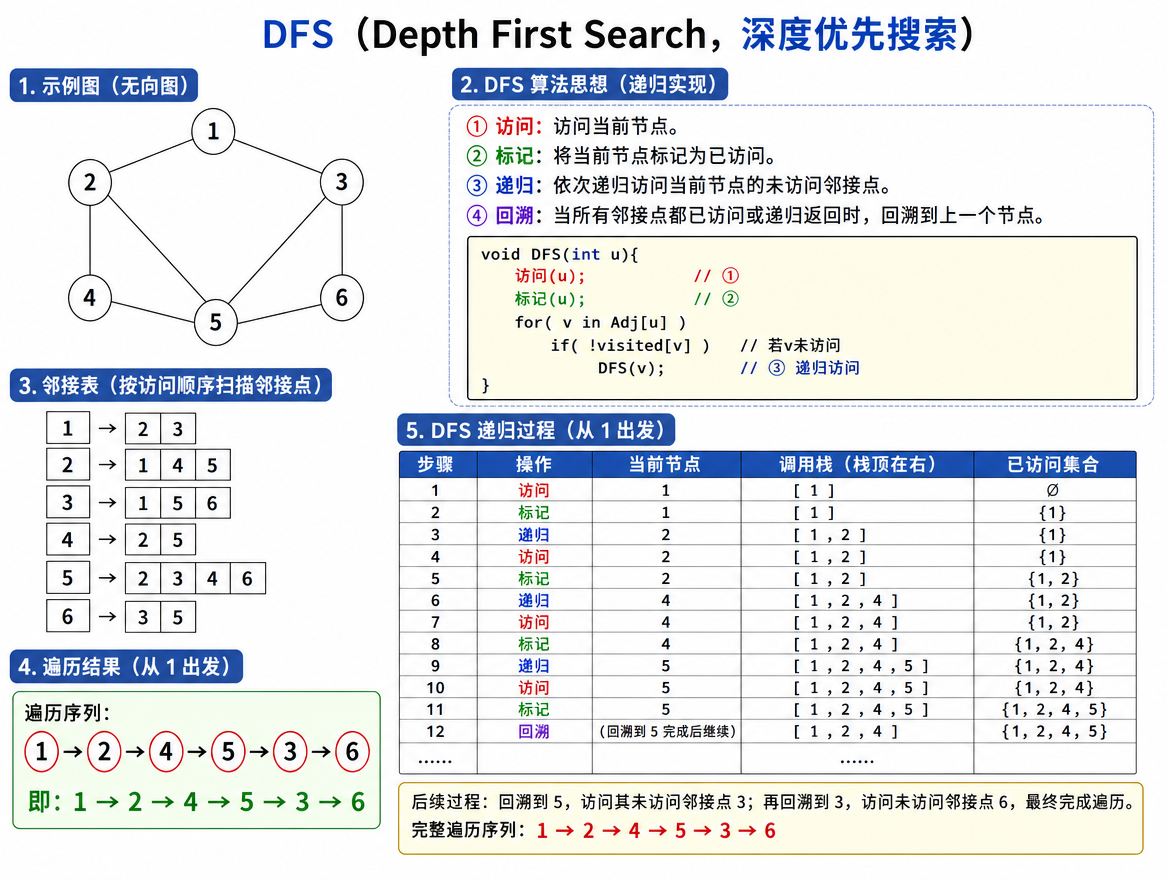The image size is (1168, 880).
Task: Select adjacency list head cell 2
Action: point(68,465)
